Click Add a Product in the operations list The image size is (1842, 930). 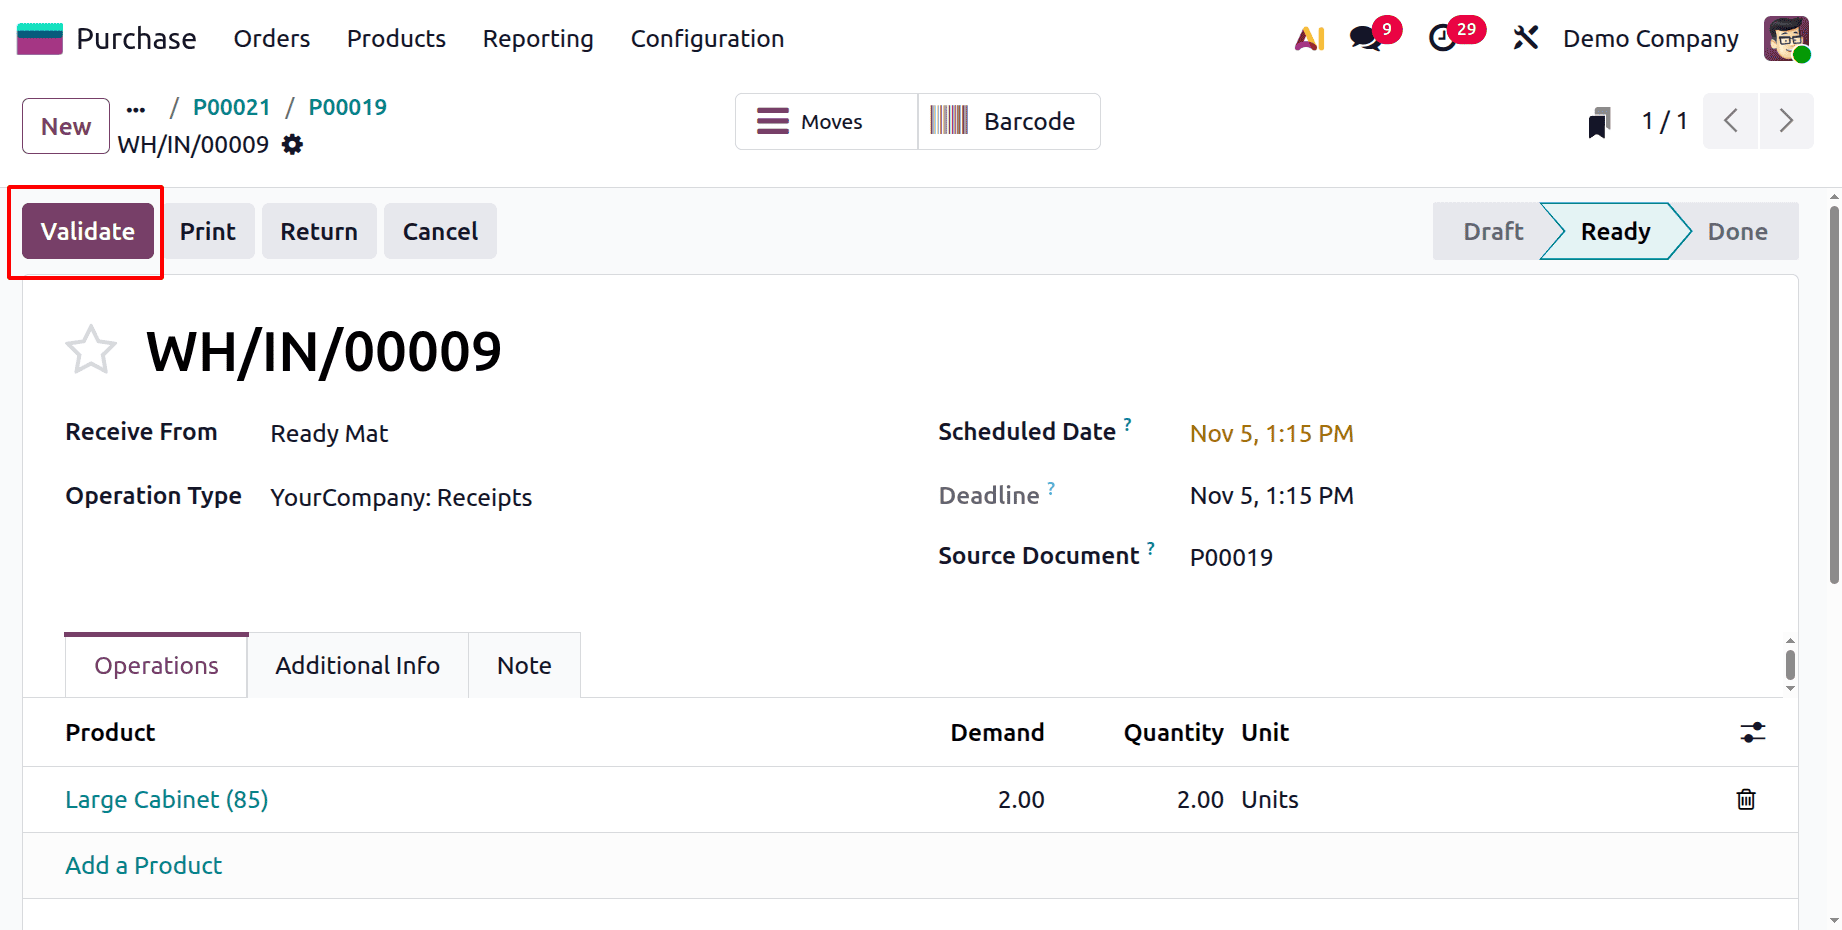(143, 865)
